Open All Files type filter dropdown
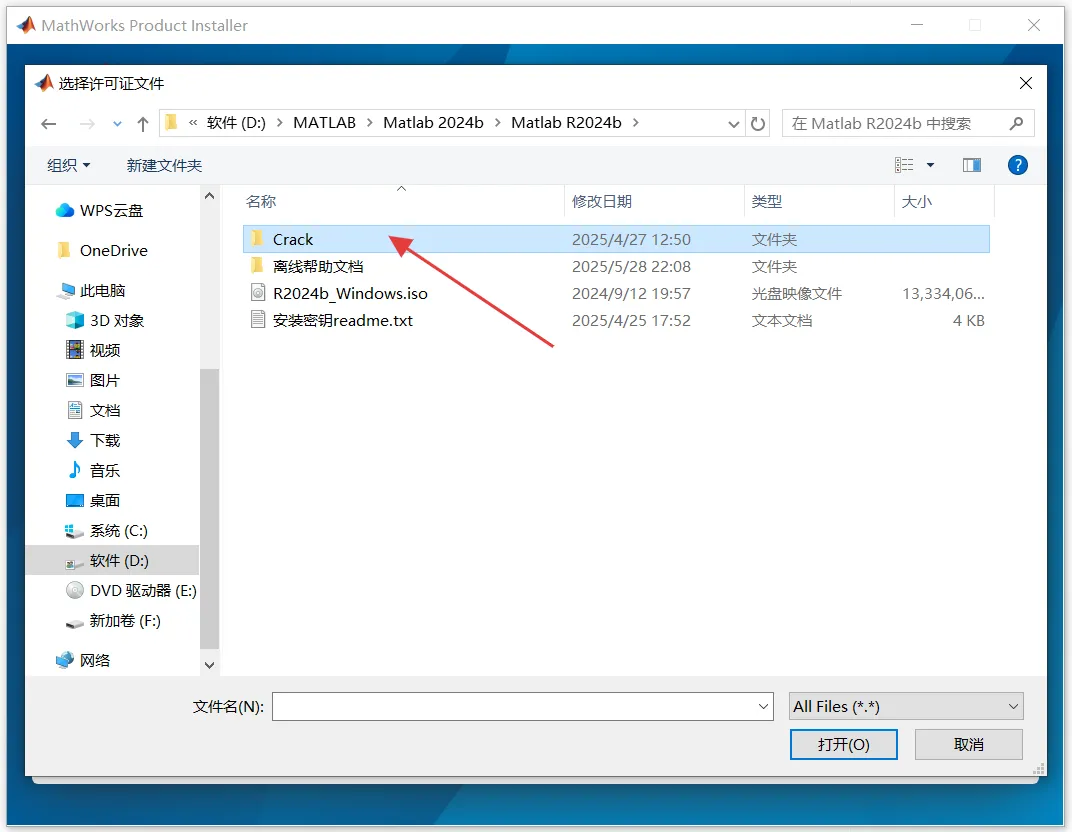The image size is (1072, 832). point(906,707)
